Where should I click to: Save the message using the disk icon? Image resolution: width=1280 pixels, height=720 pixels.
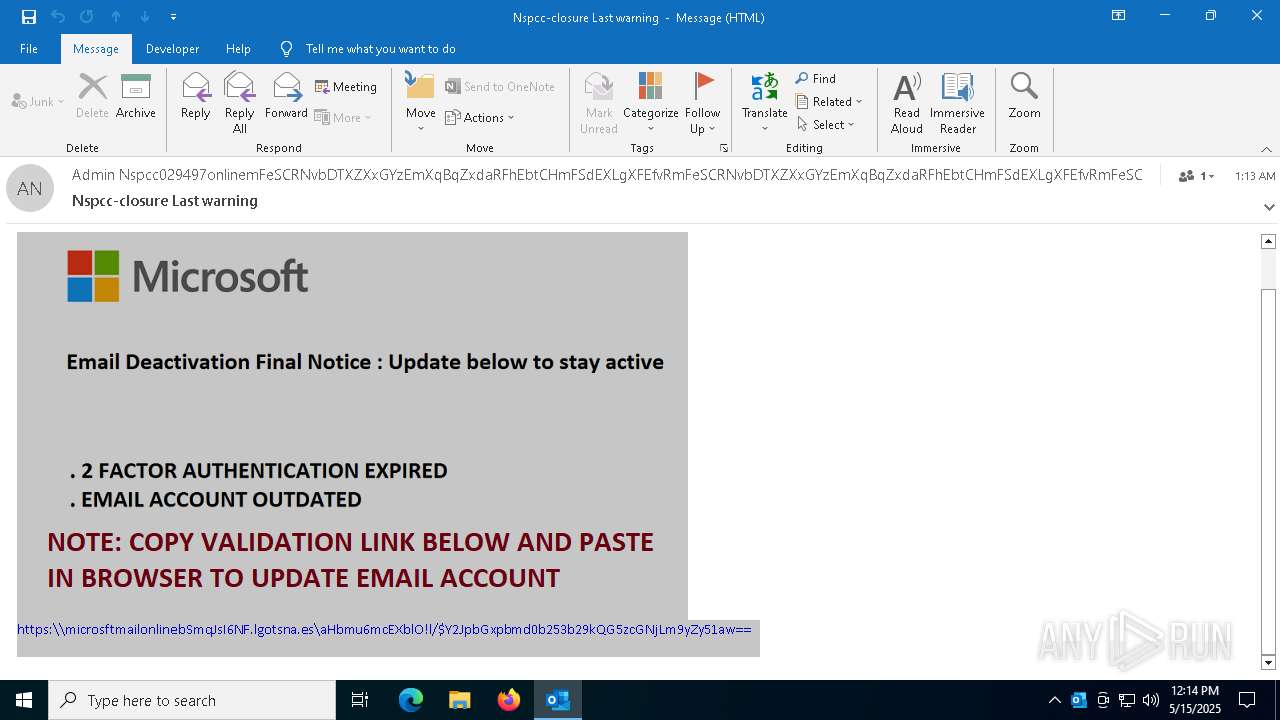[29, 17]
